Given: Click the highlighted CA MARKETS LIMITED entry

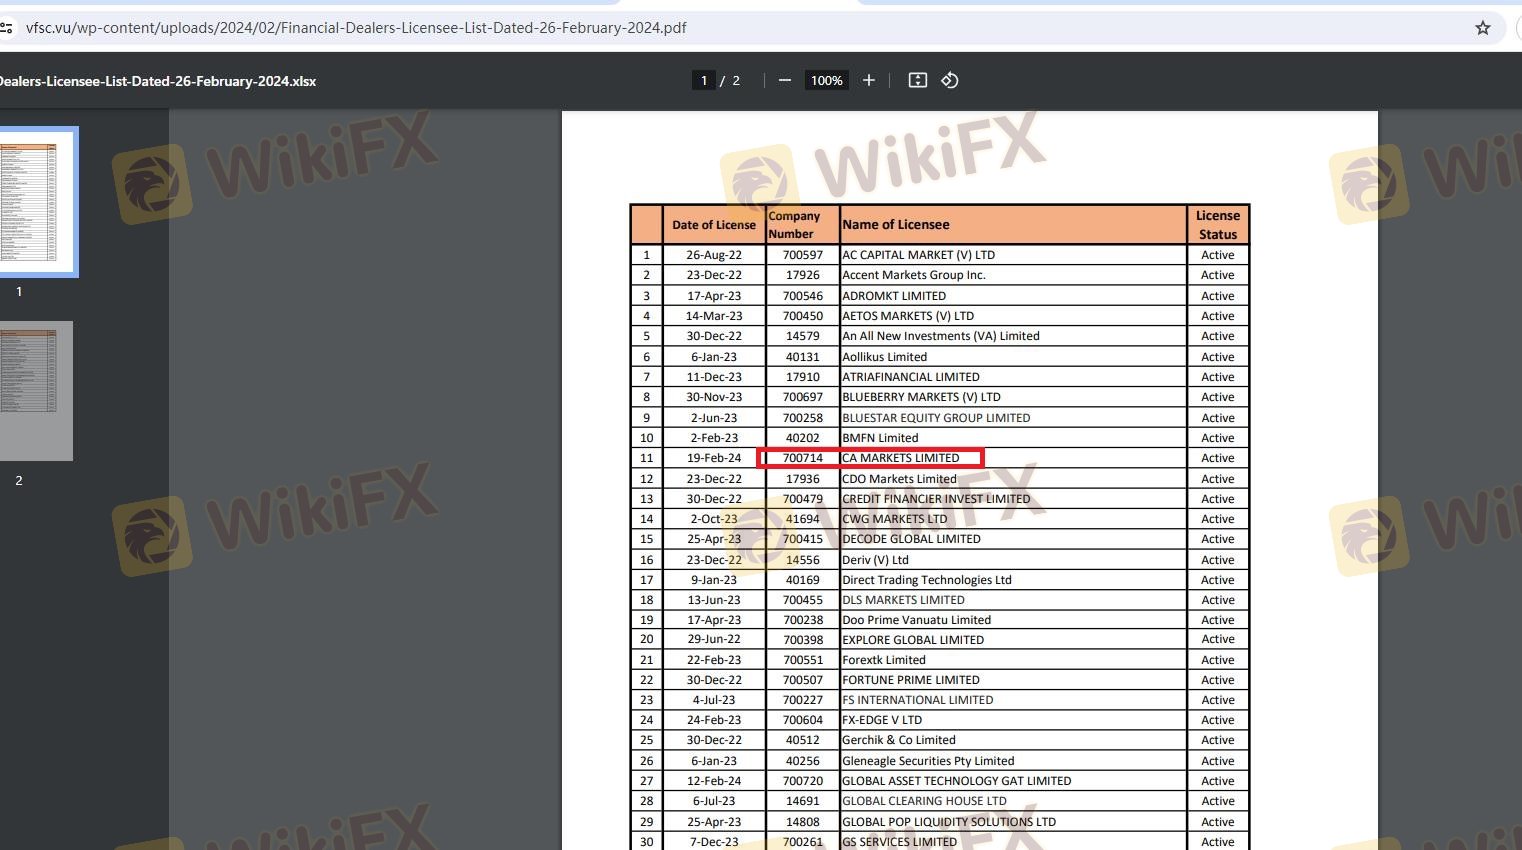Looking at the screenshot, I should (x=900, y=458).
